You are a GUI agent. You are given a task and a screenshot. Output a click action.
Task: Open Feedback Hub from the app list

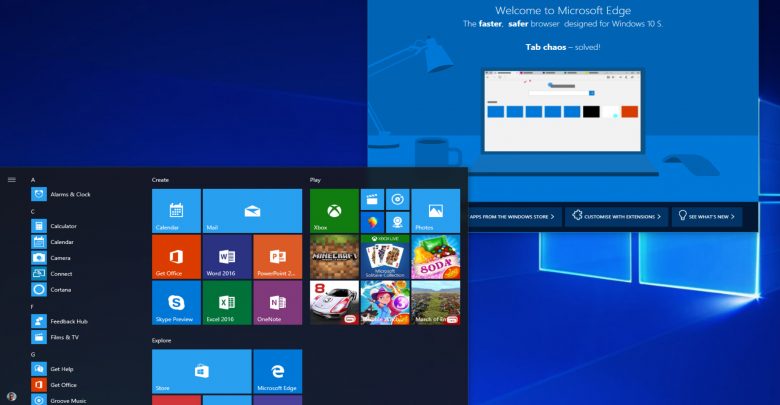pos(60,321)
